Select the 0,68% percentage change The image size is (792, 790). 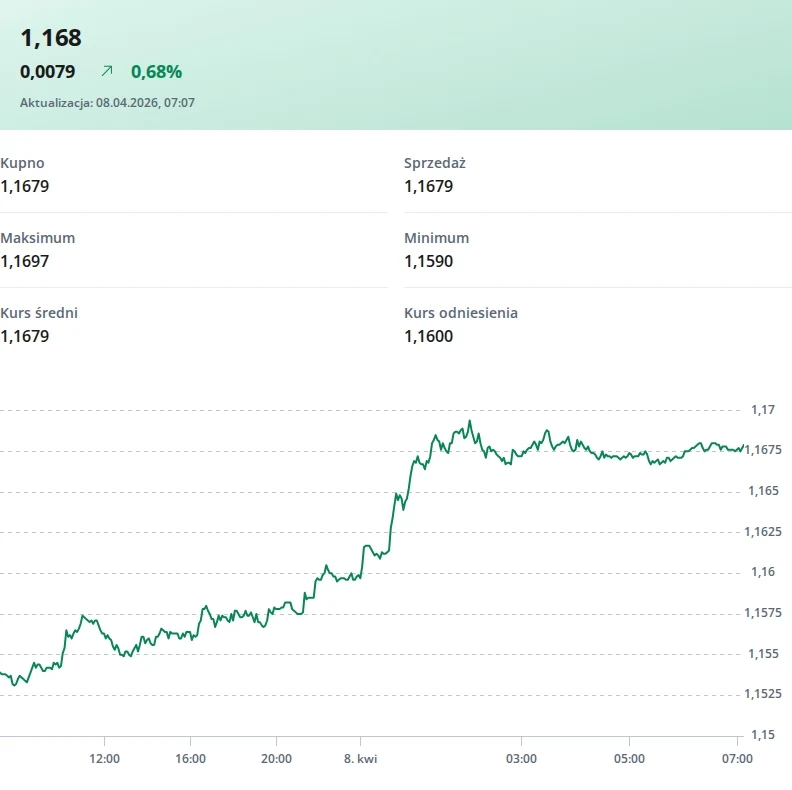pos(156,71)
